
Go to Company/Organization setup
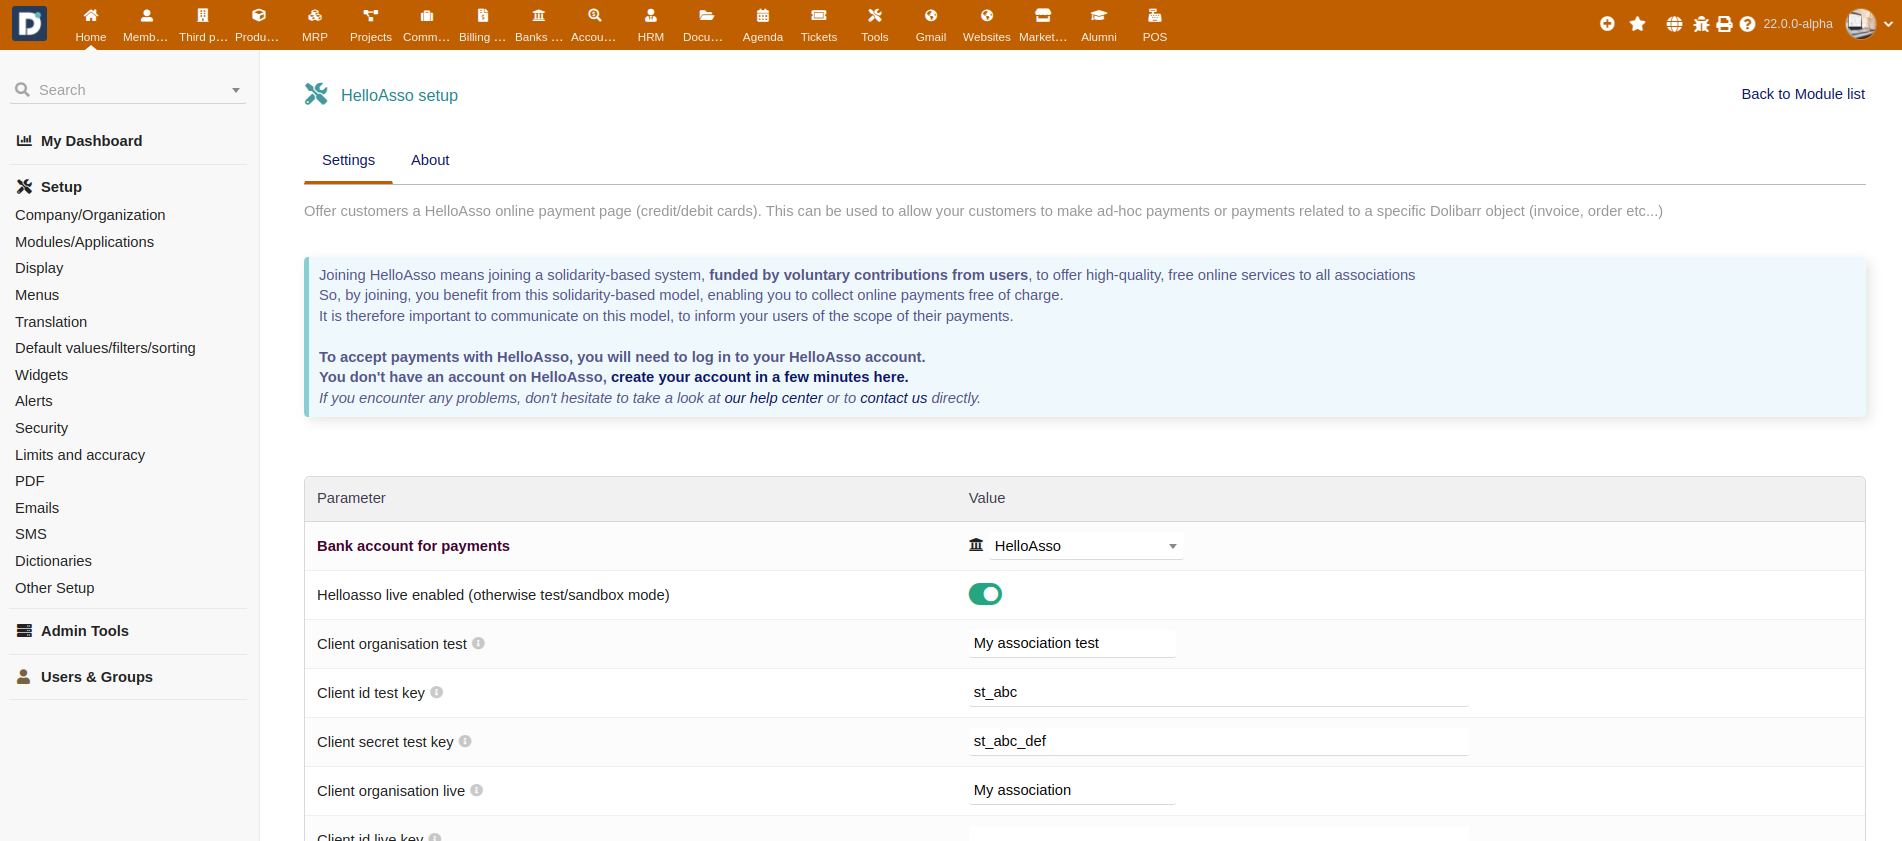[90, 215]
